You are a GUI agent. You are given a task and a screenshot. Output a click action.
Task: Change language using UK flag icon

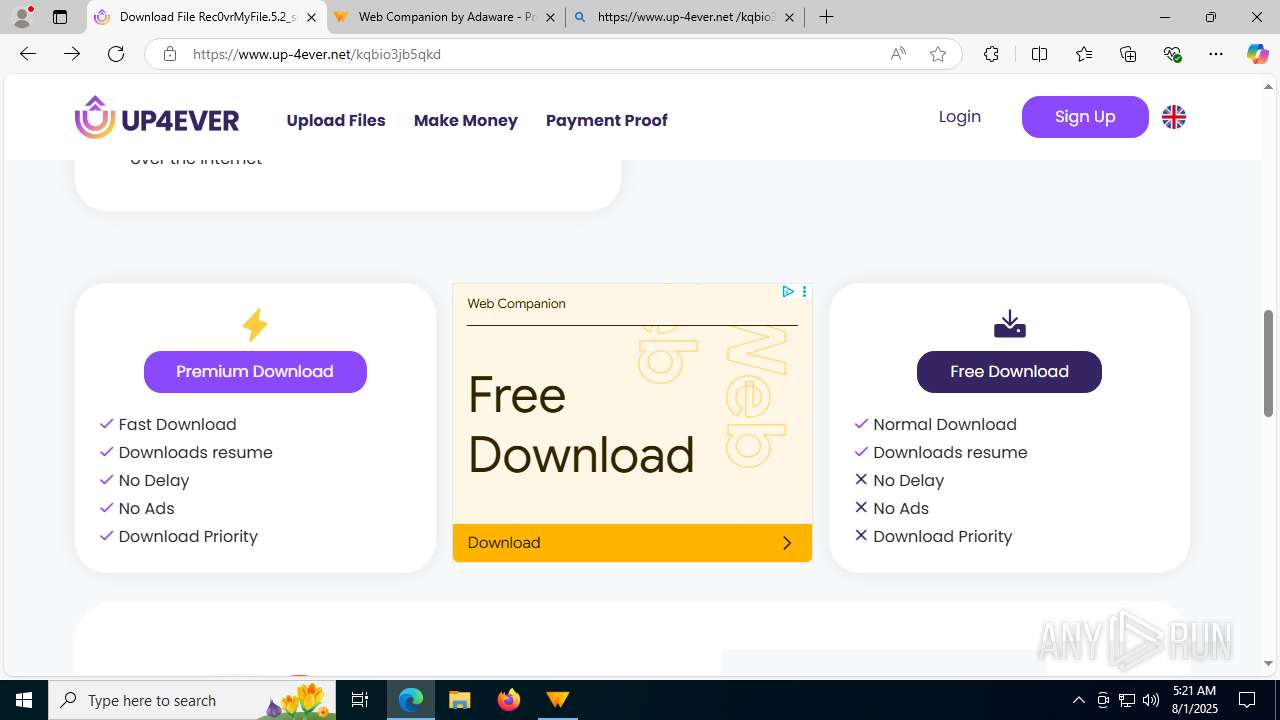1174,117
